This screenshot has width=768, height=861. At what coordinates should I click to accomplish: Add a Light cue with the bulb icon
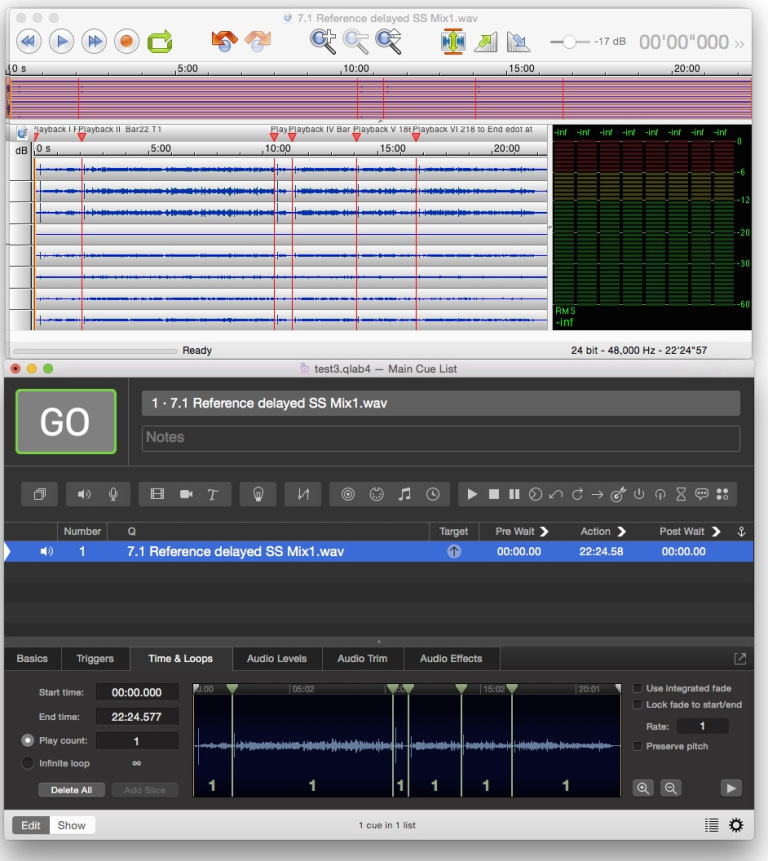click(258, 494)
